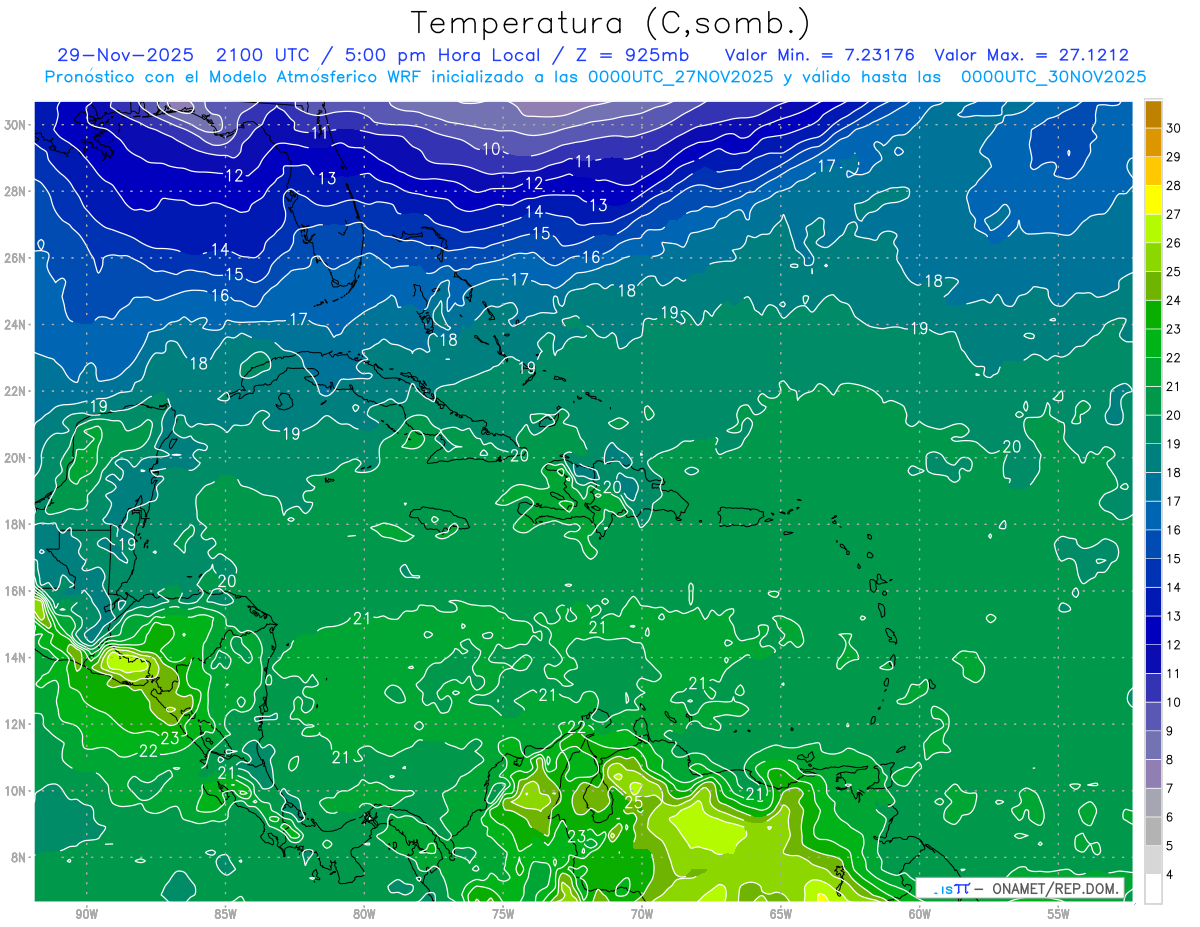Click the "0000UTC_27NOV2025" initialization time
1200x927 pixels.
682,77
